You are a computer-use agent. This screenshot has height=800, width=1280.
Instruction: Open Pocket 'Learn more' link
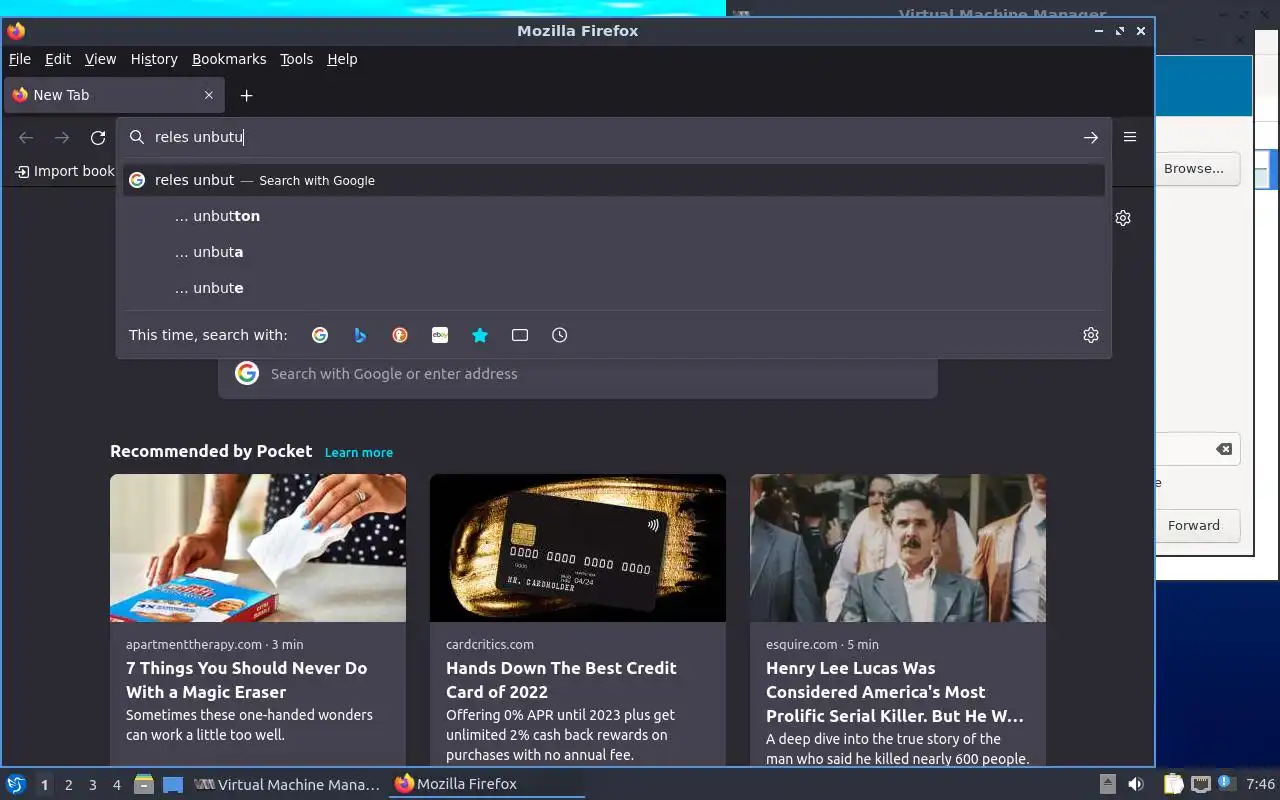tap(358, 452)
